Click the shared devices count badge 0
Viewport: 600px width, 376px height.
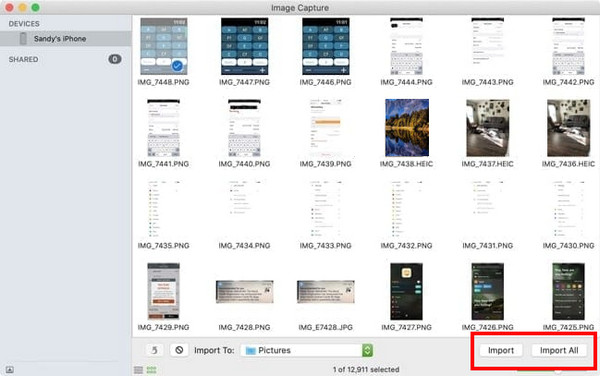[115, 59]
